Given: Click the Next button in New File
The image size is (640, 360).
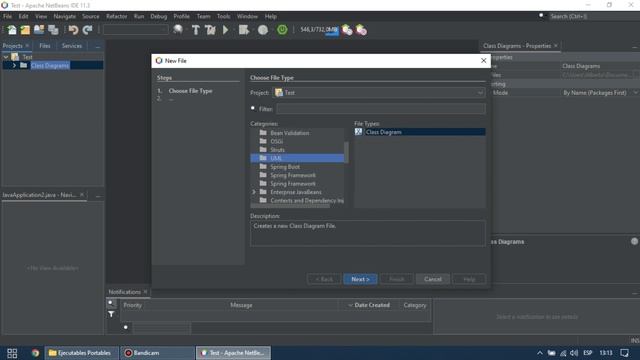Looking at the screenshot, I should (x=360, y=279).
